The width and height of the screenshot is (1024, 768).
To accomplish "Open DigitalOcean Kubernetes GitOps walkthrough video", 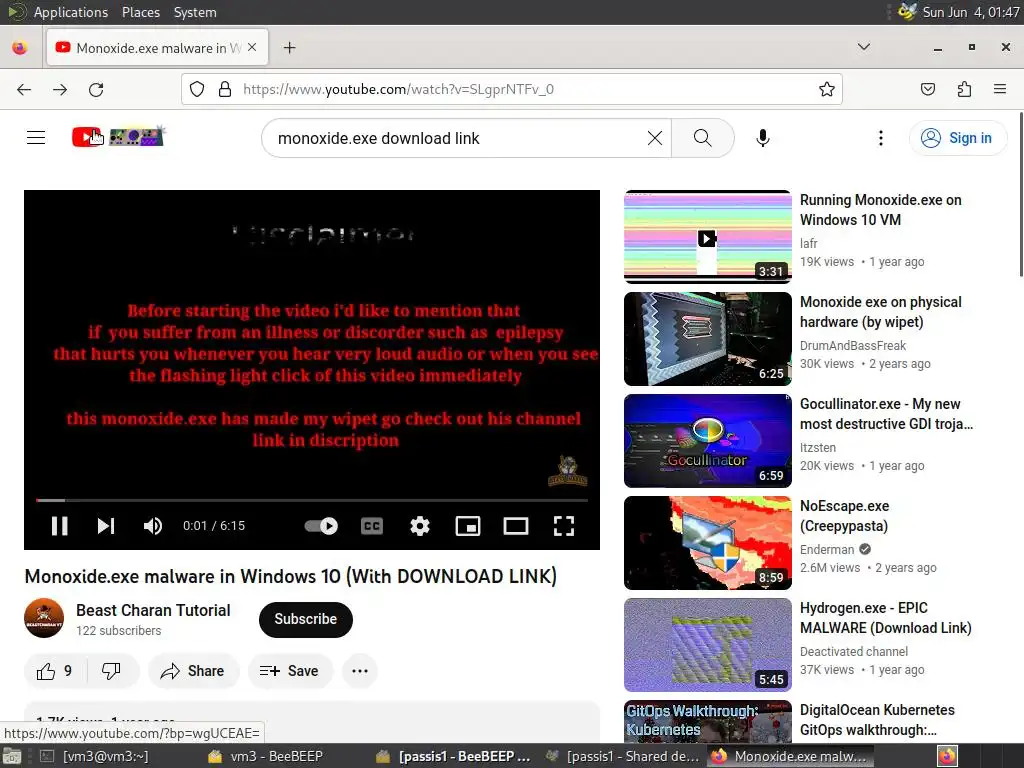I will [877, 720].
